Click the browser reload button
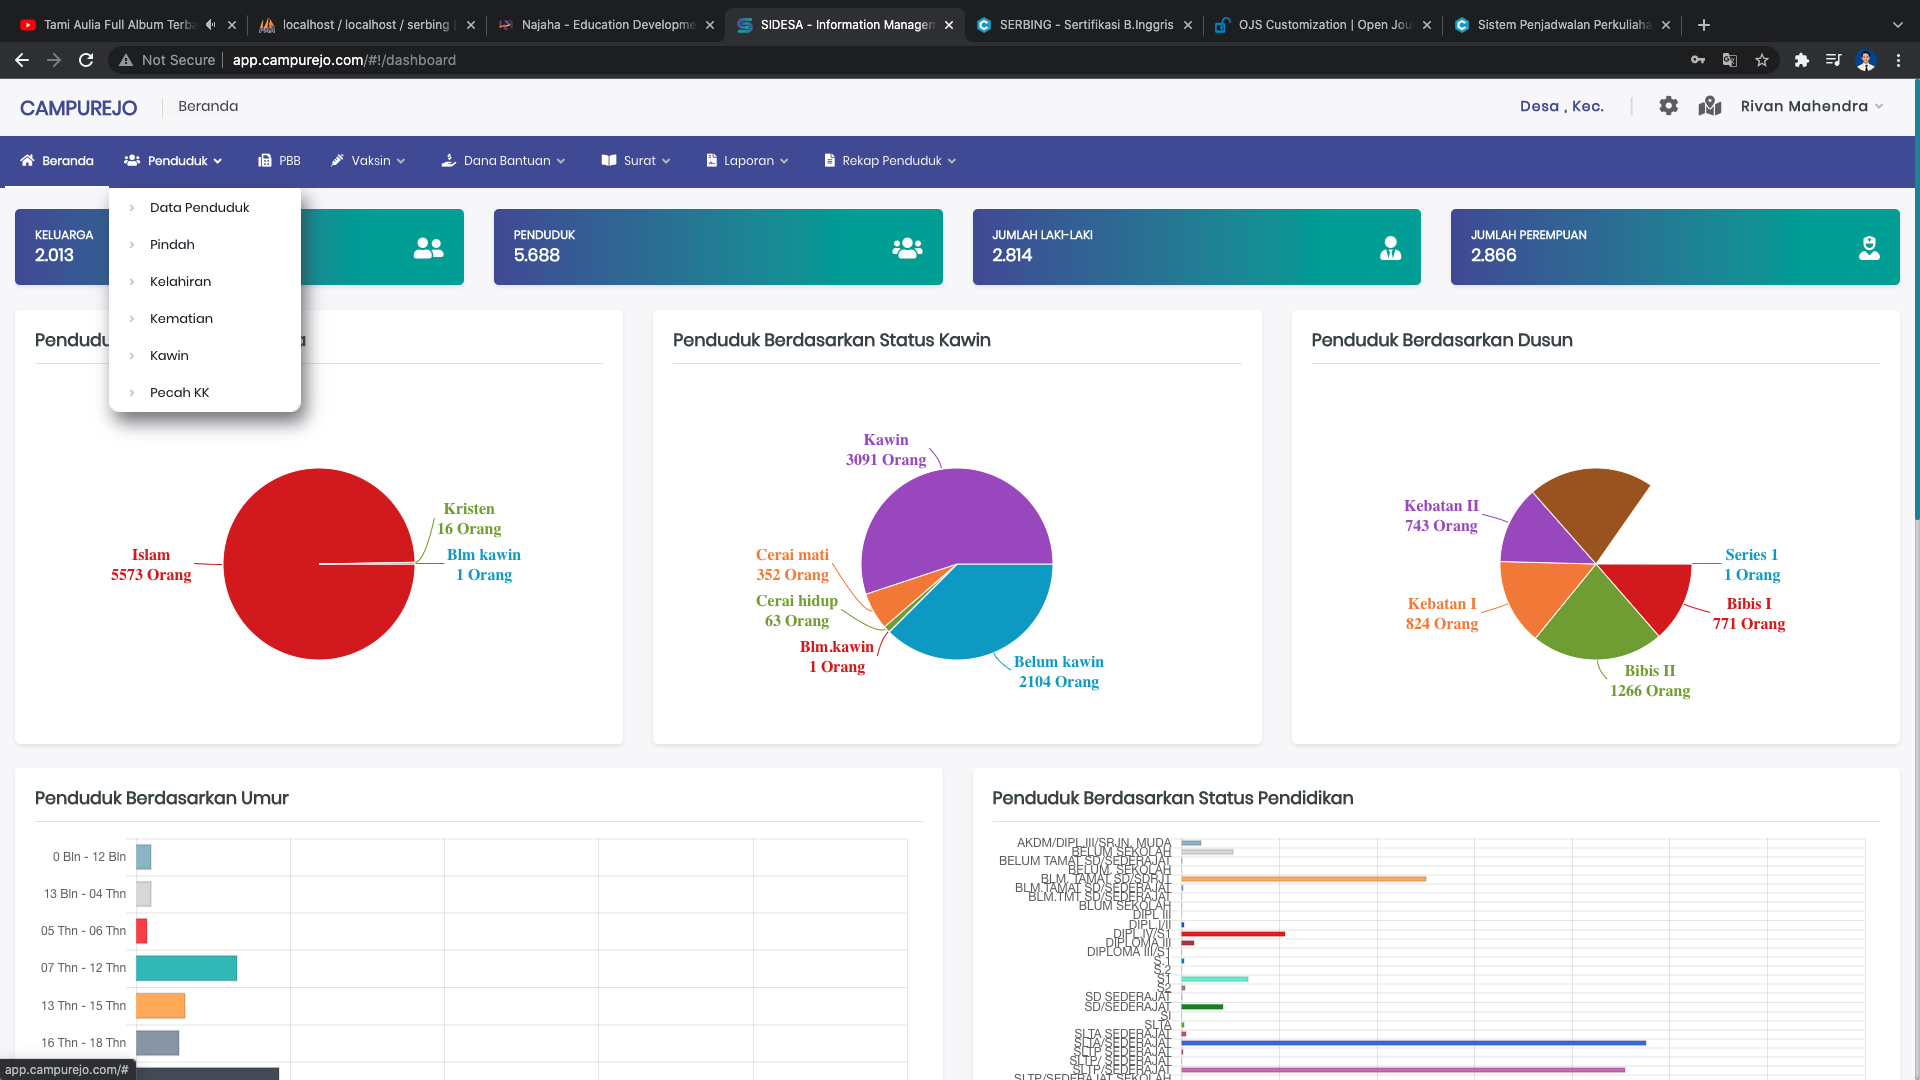The image size is (1920, 1080). [86, 60]
